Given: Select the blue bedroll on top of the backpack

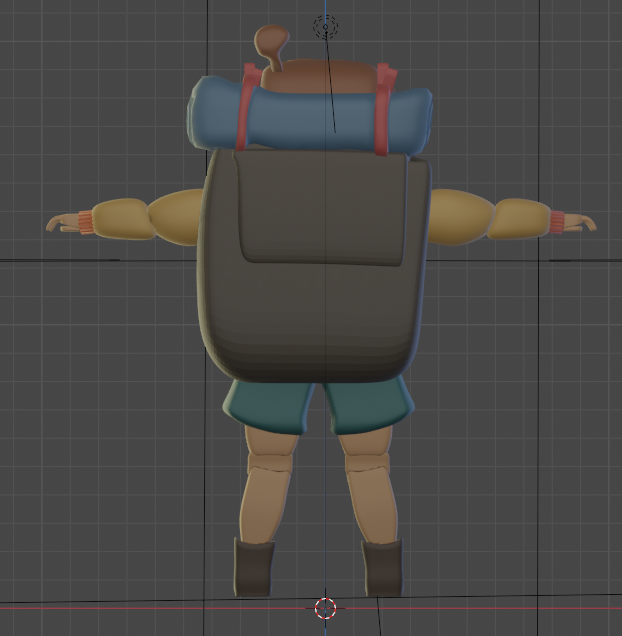Looking at the screenshot, I should (309, 116).
